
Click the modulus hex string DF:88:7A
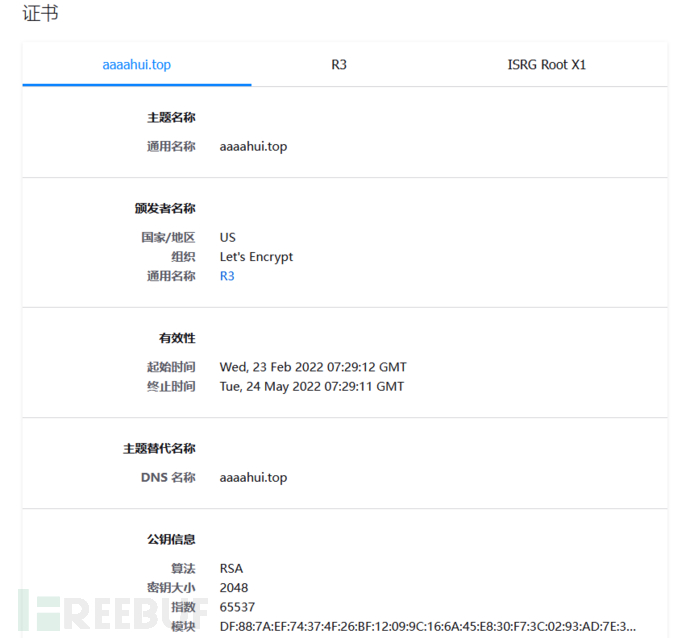click(x=428, y=626)
